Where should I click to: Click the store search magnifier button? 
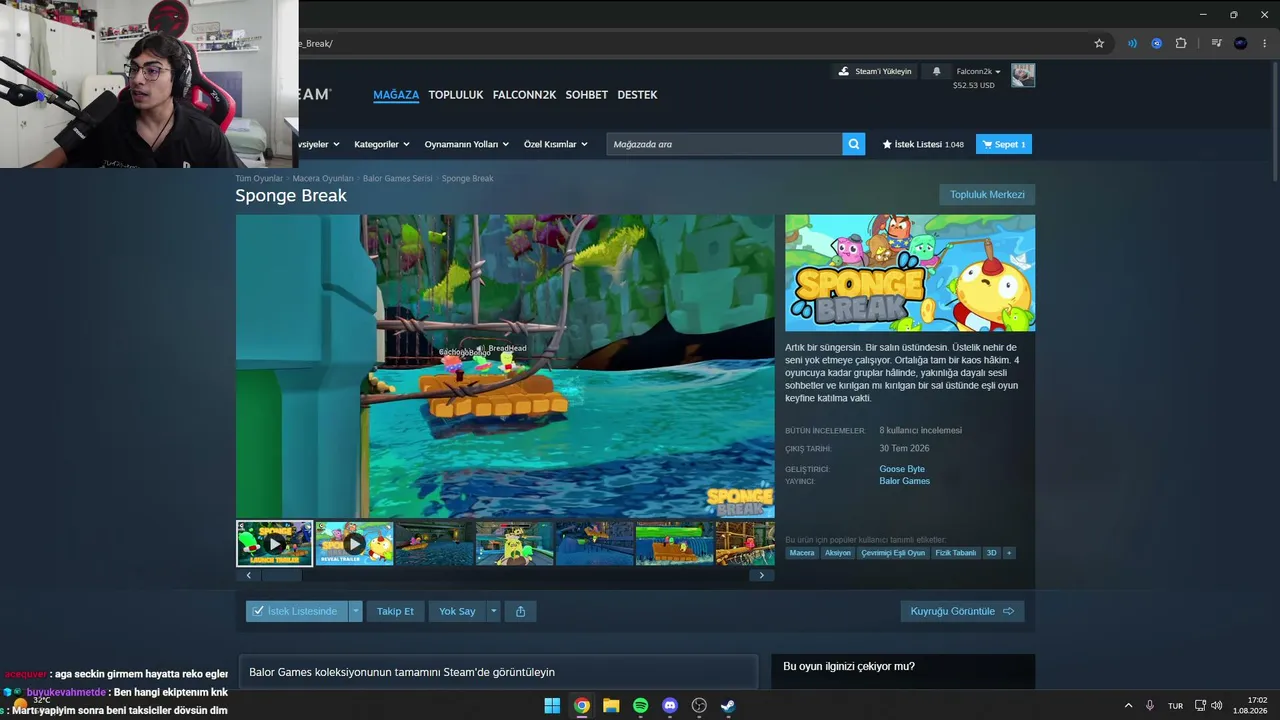[854, 144]
